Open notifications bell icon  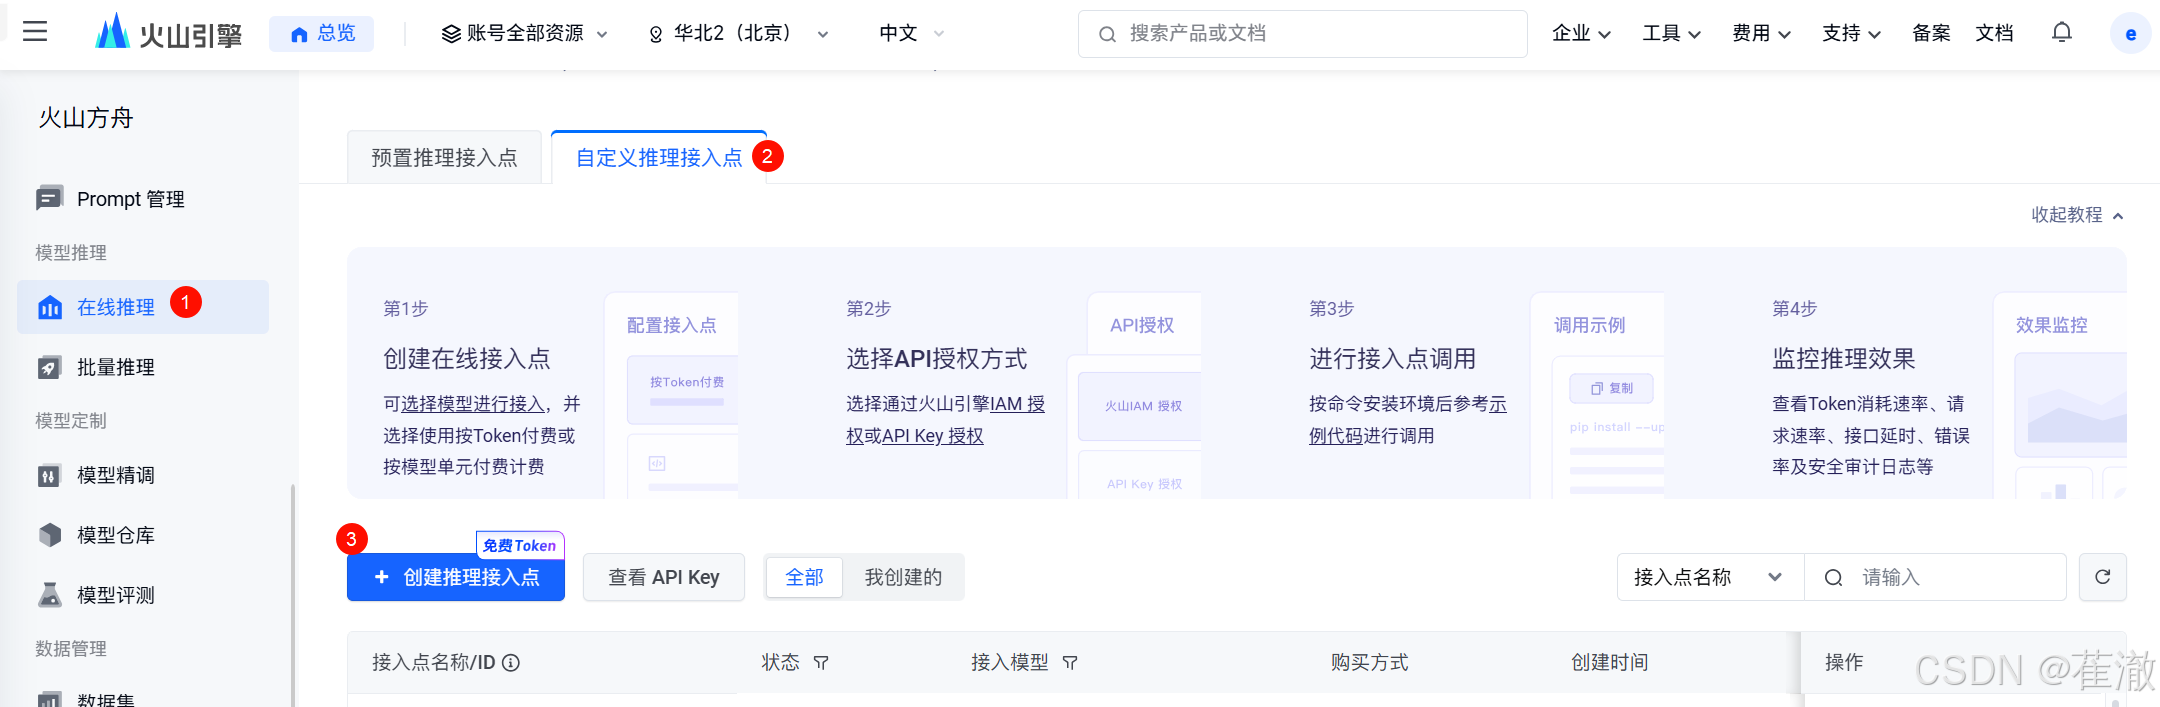pyautogui.click(x=2062, y=33)
